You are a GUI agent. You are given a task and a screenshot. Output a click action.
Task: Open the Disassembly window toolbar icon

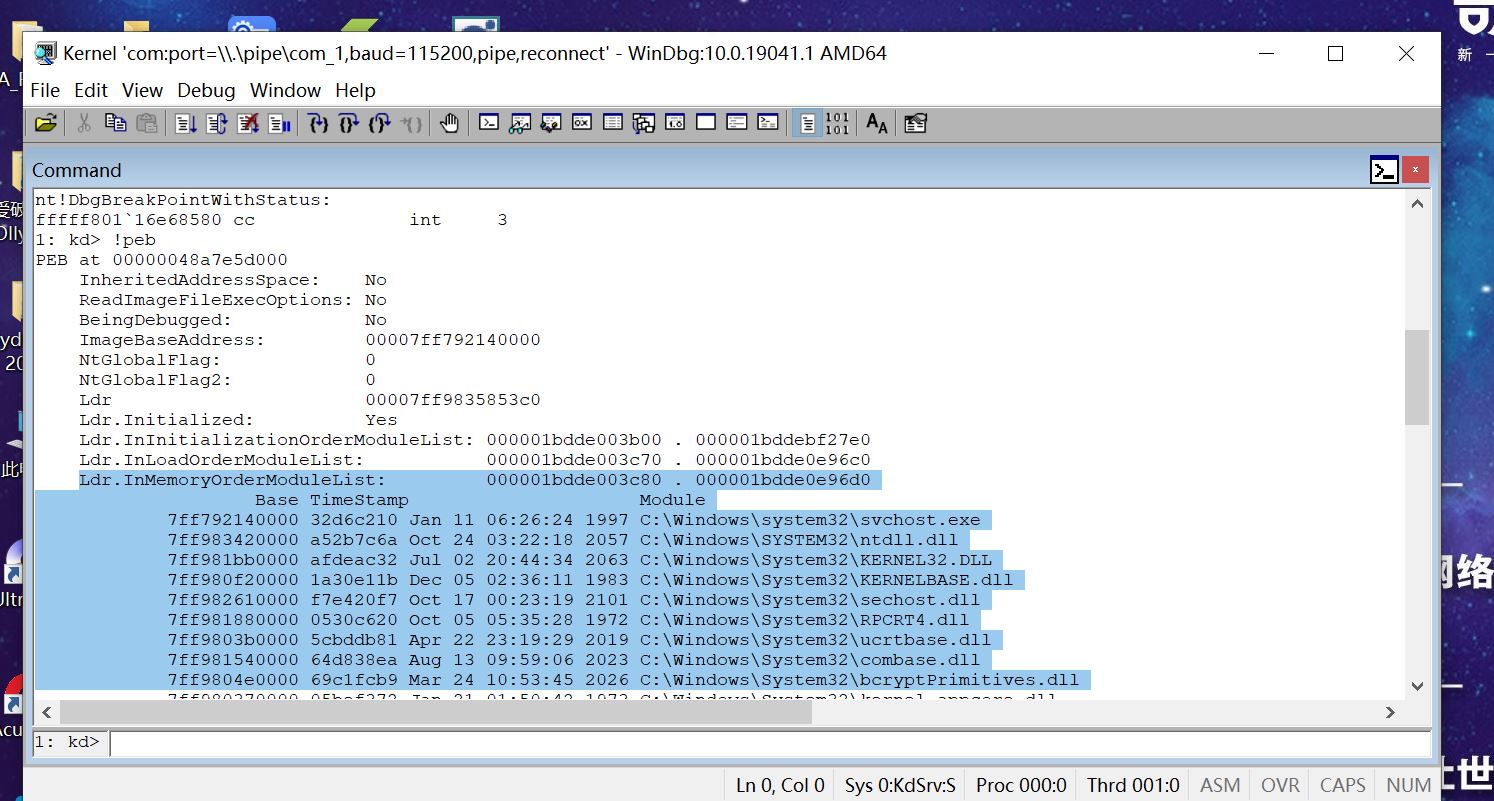pyautogui.click(x=675, y=122)
